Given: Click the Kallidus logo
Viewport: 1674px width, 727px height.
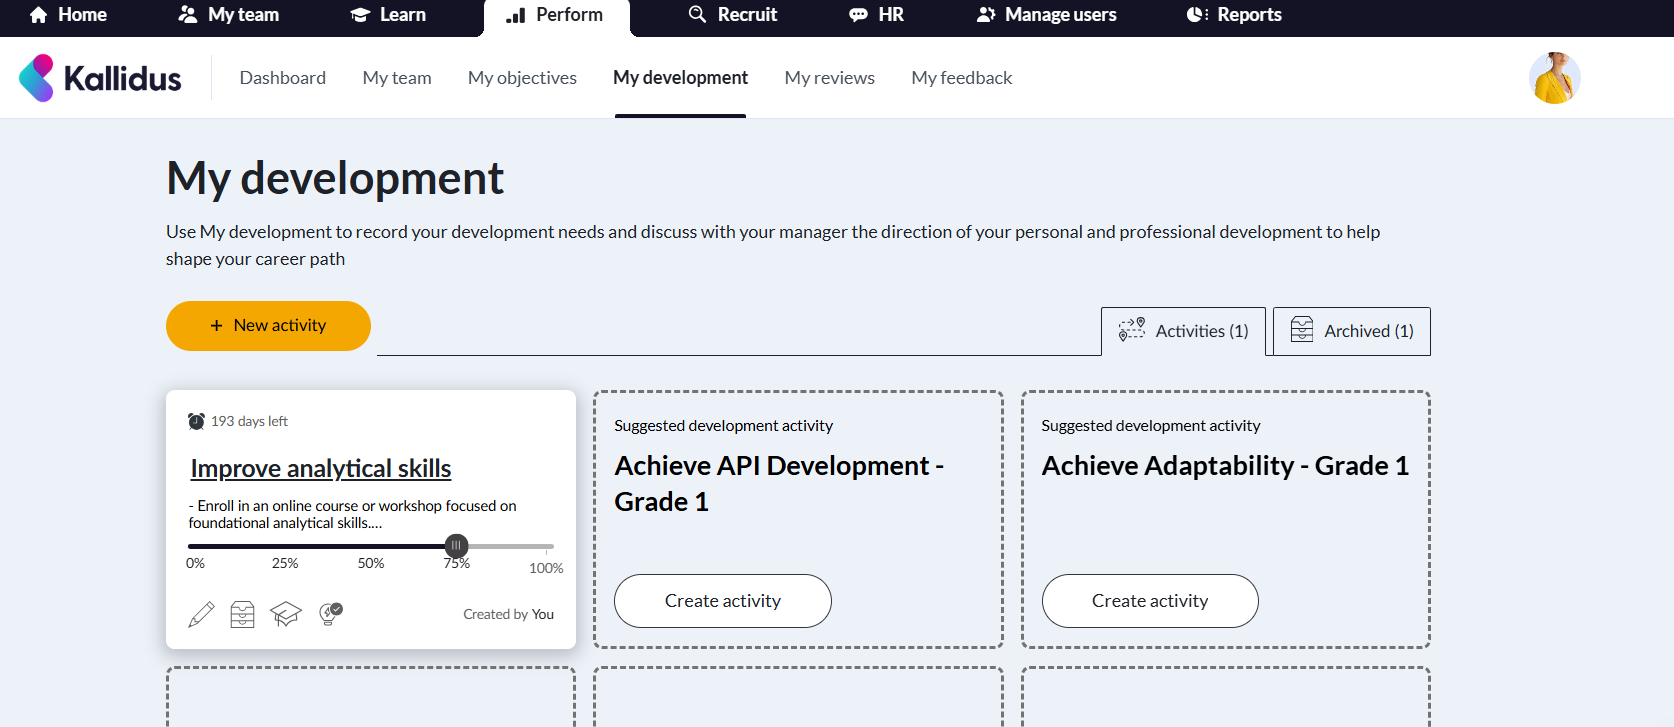Looking at the screenshot, I should (x=100, y=78).
